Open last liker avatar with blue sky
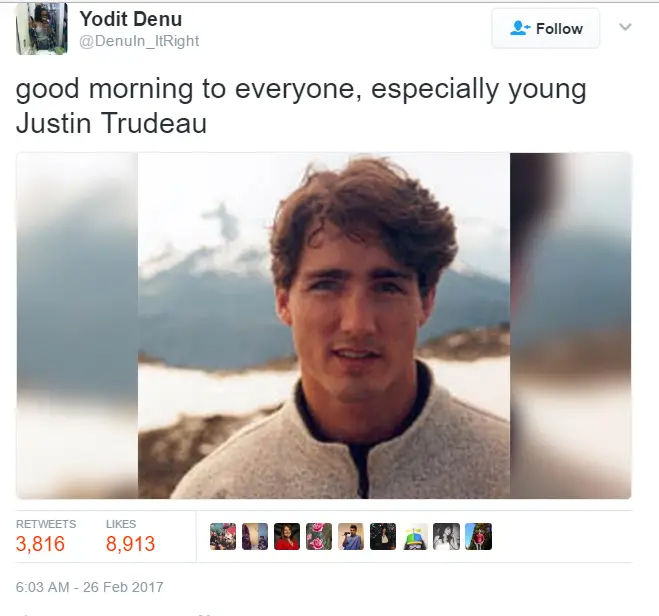 pos(479,536)
